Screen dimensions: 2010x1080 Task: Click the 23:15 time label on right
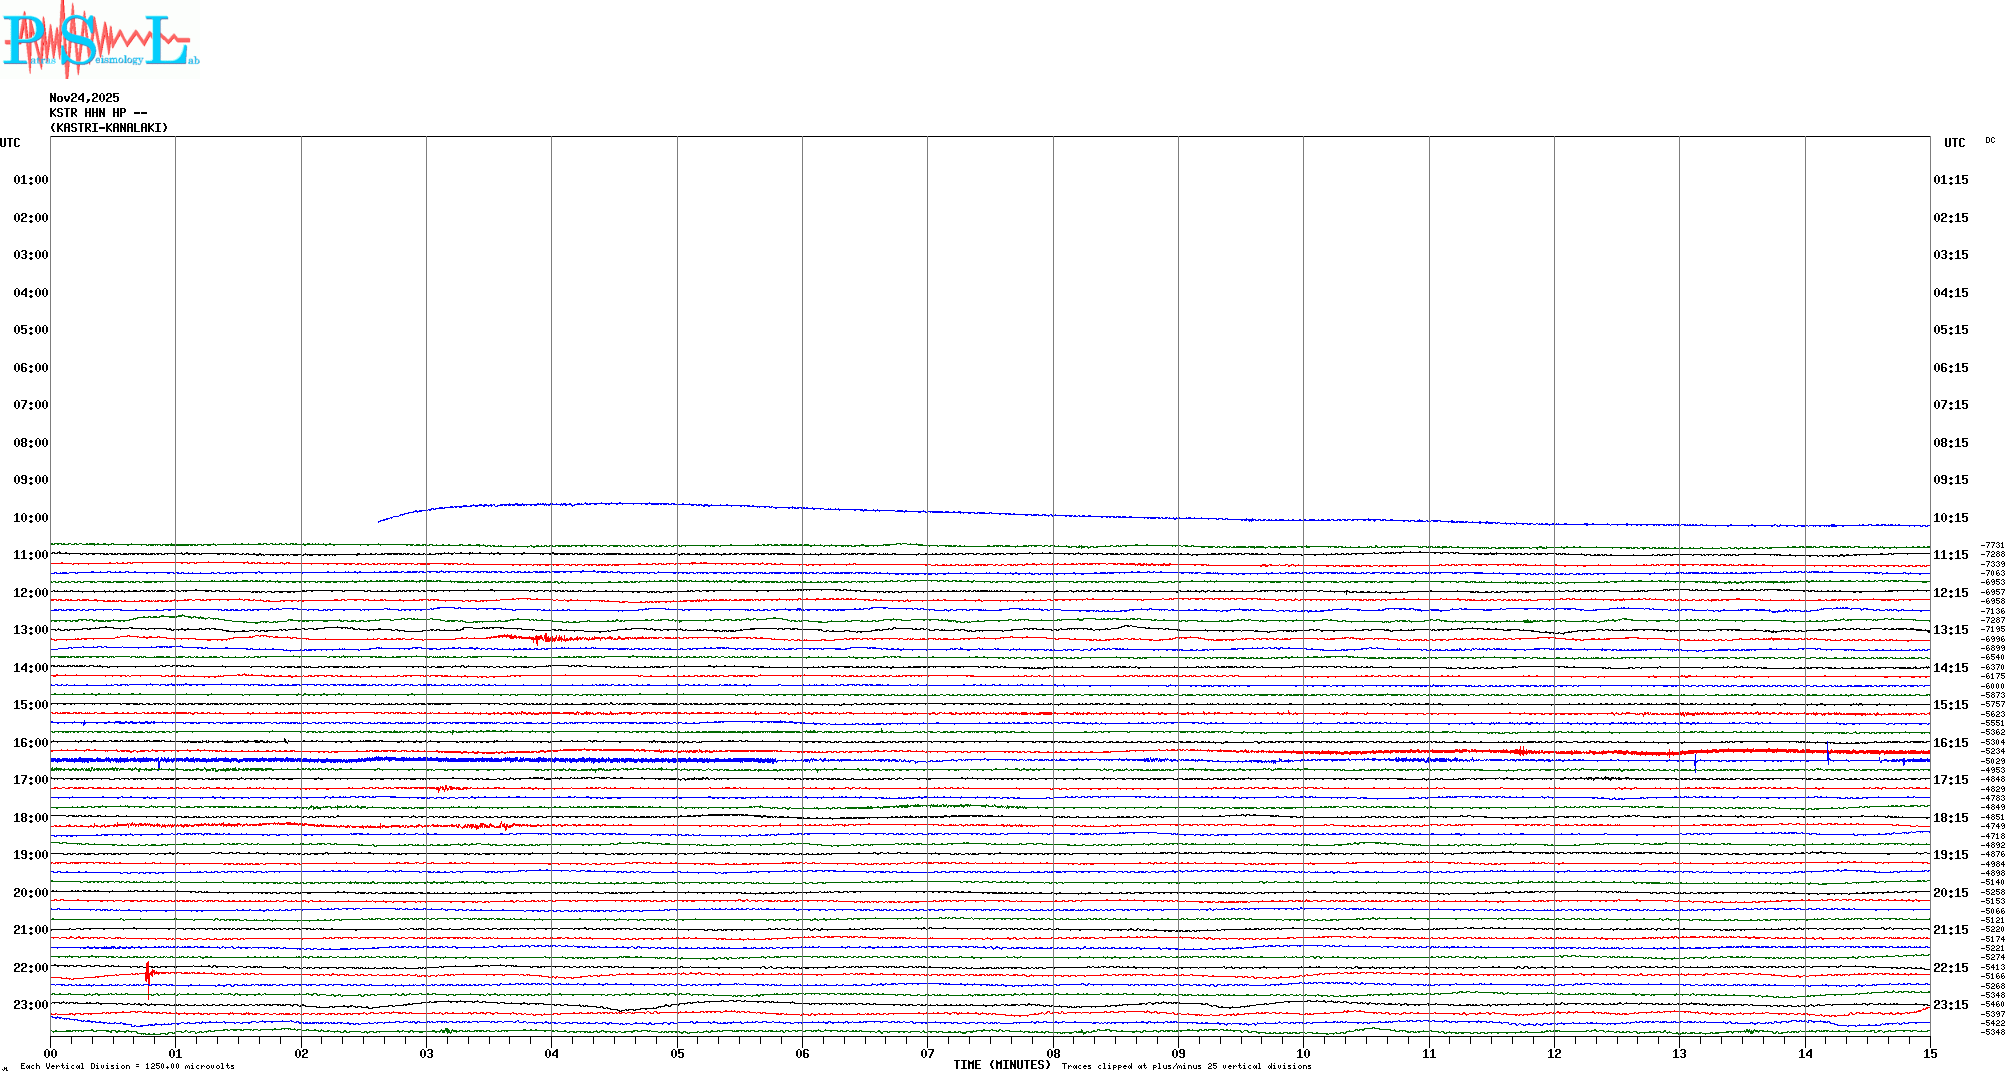click(1950, 1005)
